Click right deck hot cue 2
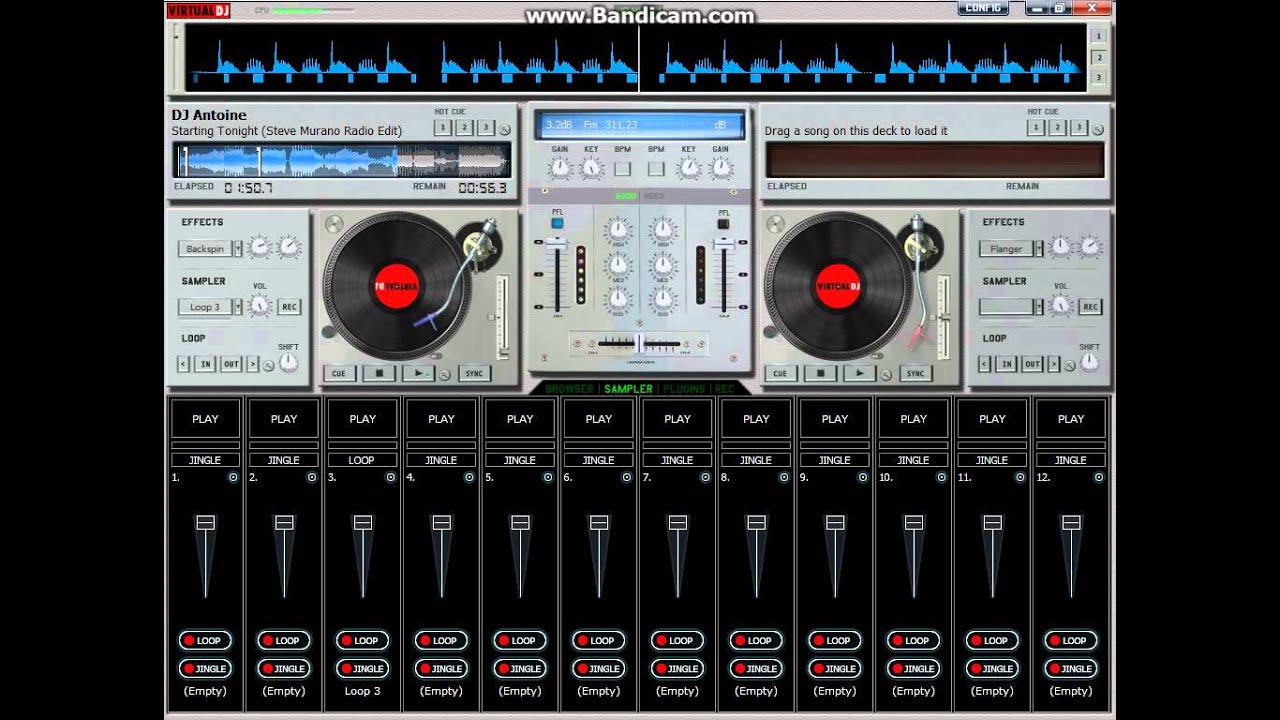The height and width of the screenshot is (720, 1280). 1058,127
